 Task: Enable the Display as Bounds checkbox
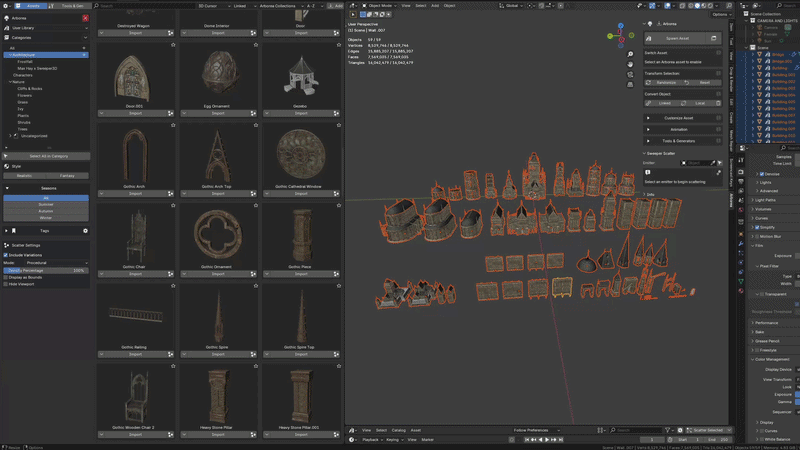pyautogui.click(x=6, y=278)
